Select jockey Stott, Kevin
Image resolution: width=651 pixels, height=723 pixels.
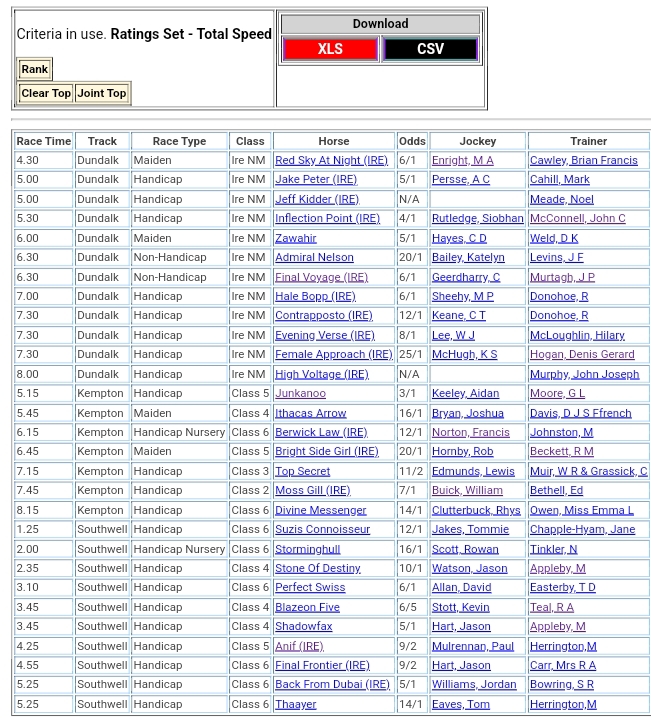coord(460,607)
